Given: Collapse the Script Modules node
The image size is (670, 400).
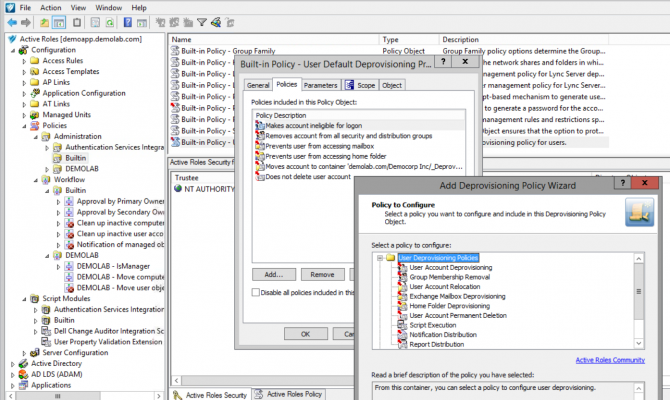Looking at the screenshot, I should click(x=24, y=299).
